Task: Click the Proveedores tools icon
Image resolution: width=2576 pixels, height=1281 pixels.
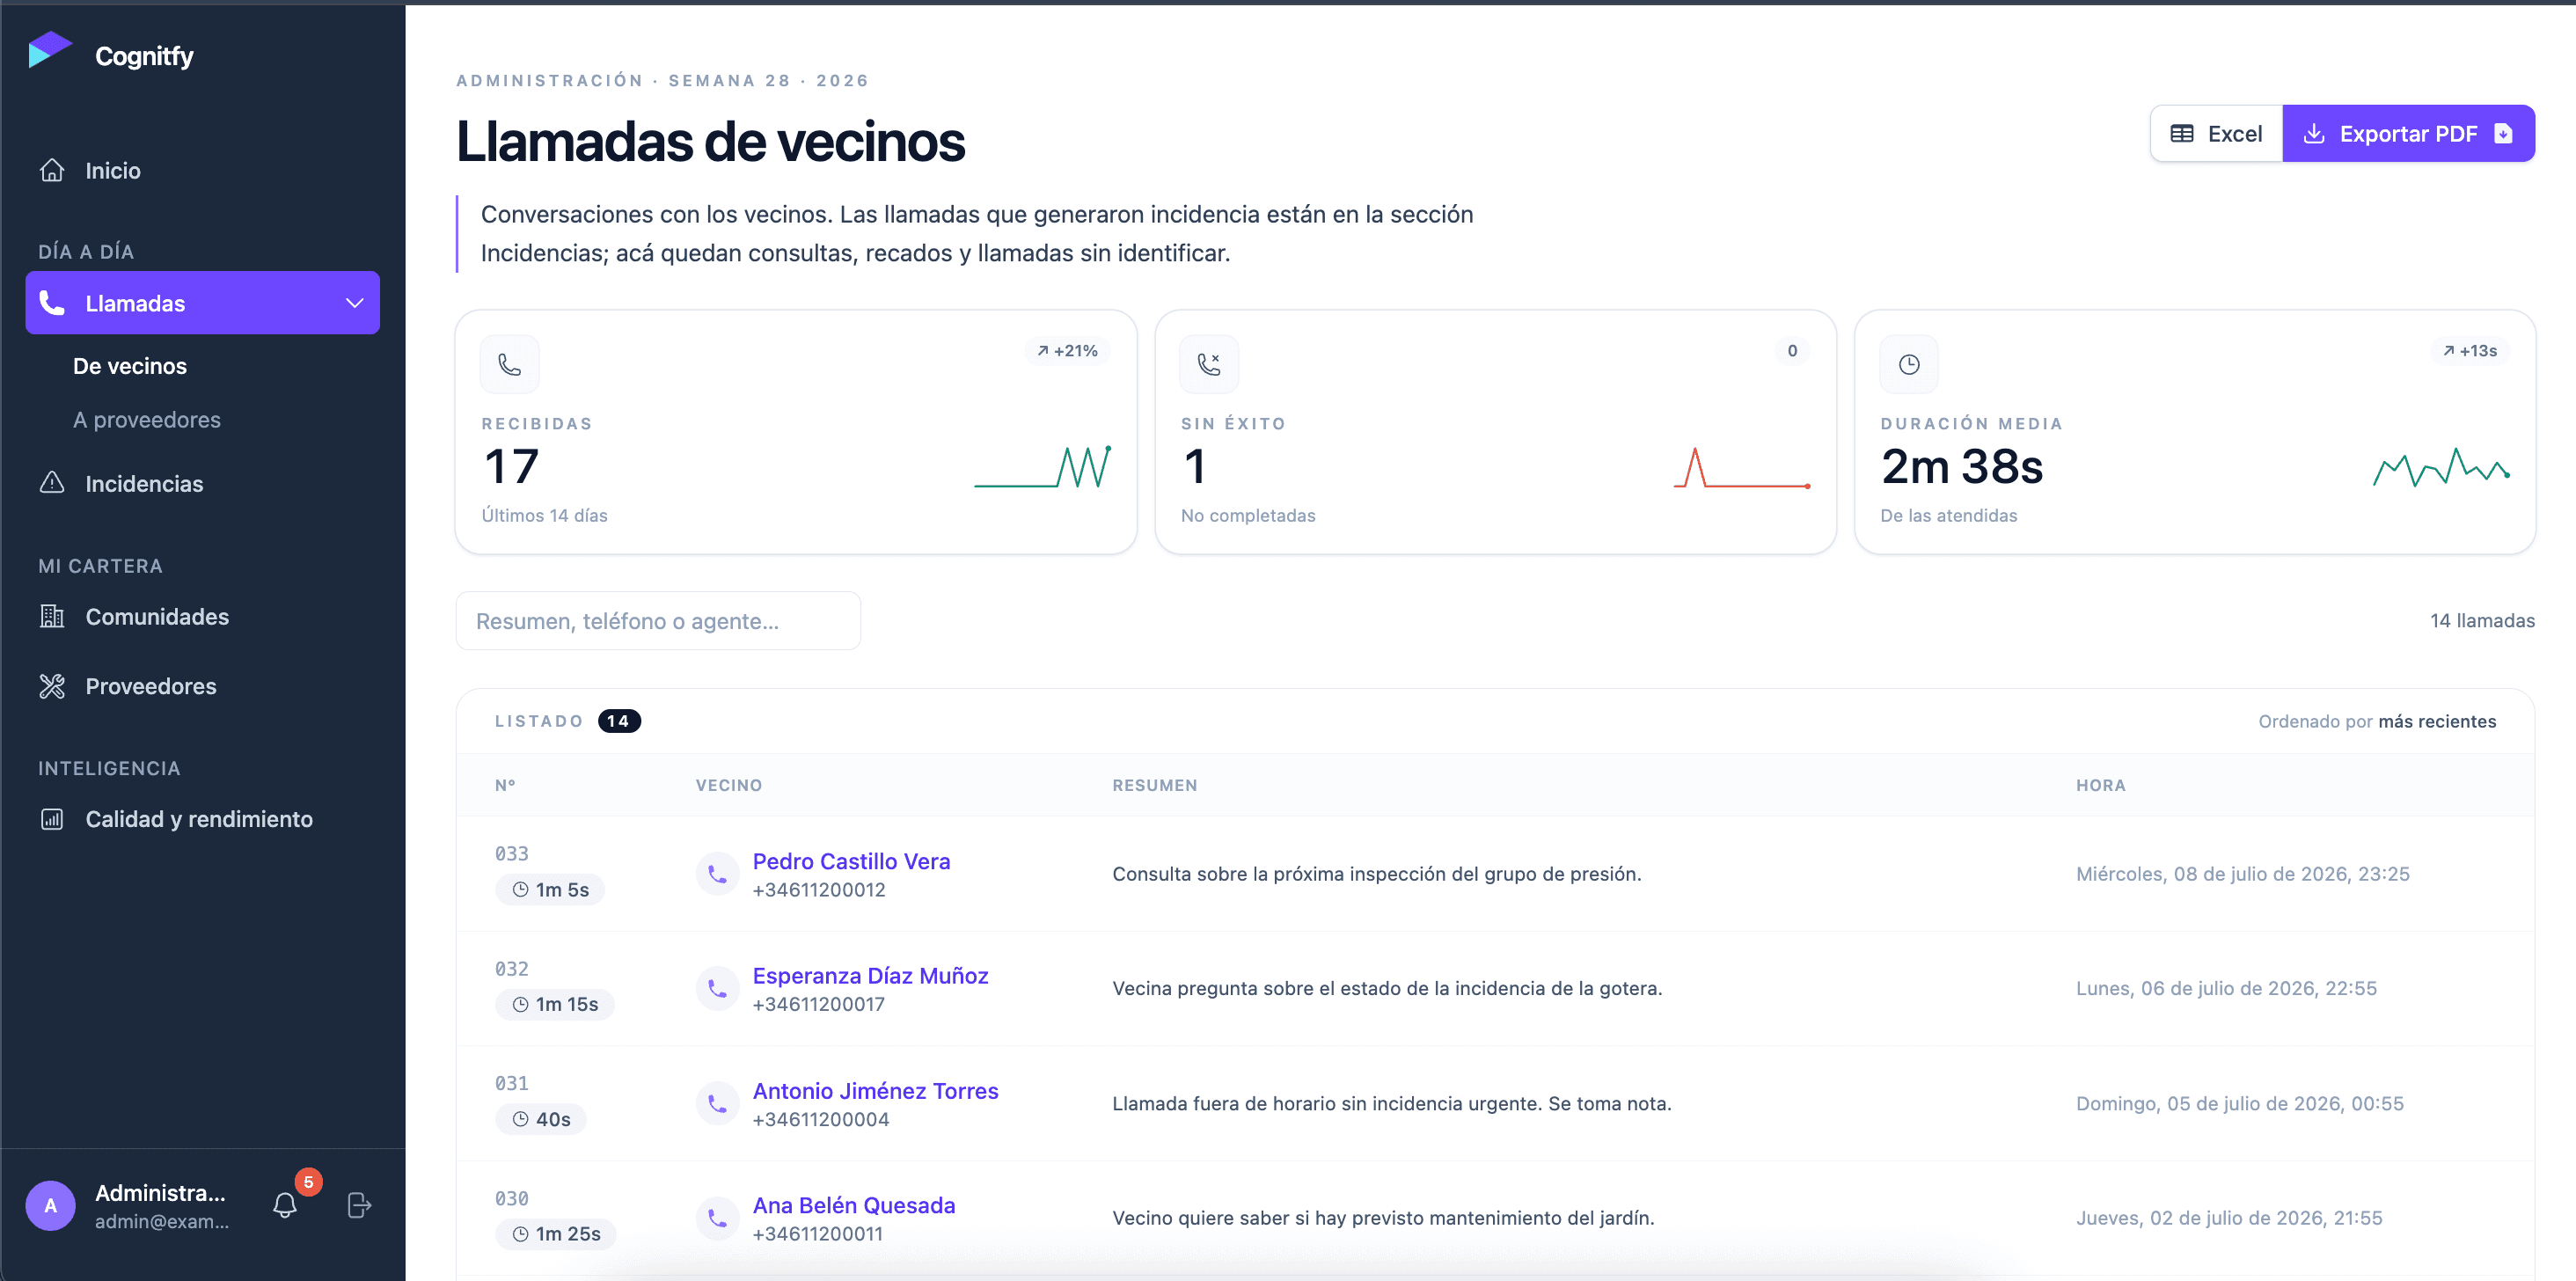Action: tap(52, 686)
